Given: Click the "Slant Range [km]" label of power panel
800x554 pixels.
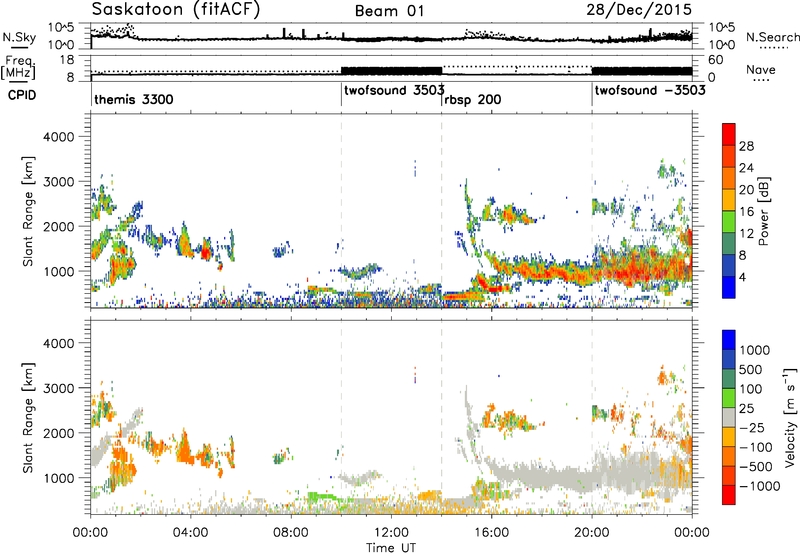Looking at the screenshot, I should point(28,211).
